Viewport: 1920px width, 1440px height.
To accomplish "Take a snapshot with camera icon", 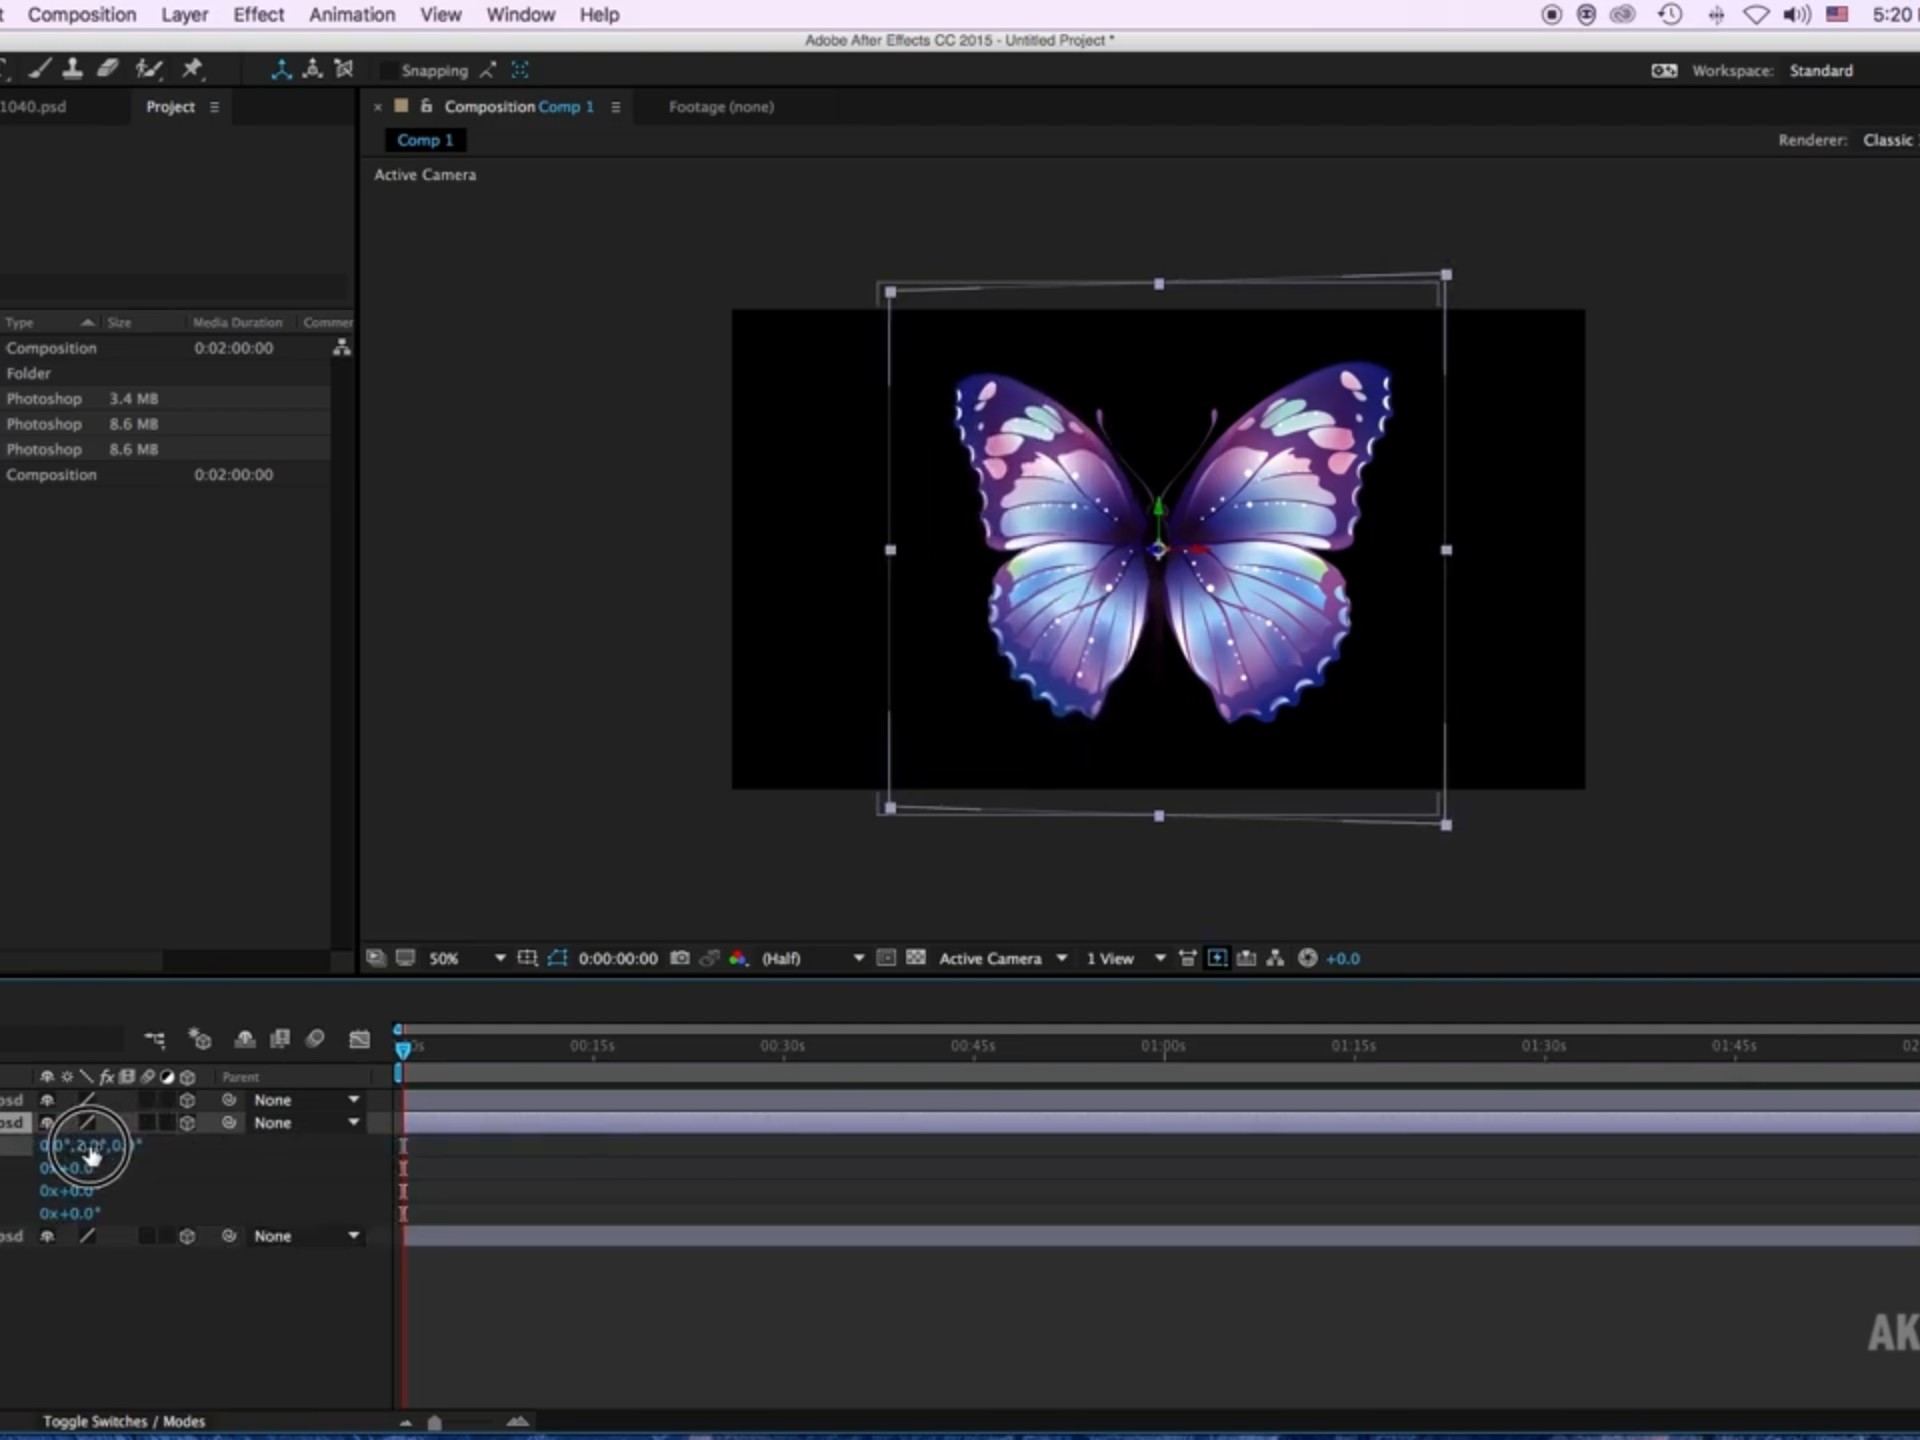I will coord(680,958).
